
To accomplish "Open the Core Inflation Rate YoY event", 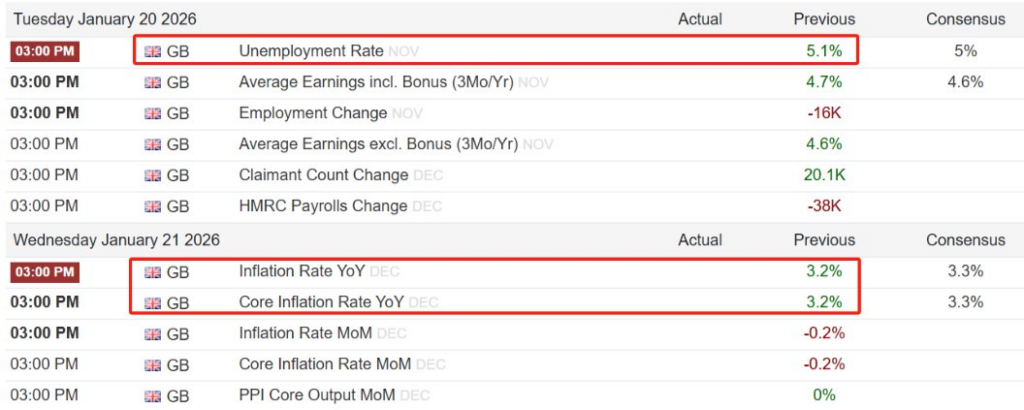I will coord(322,302).
